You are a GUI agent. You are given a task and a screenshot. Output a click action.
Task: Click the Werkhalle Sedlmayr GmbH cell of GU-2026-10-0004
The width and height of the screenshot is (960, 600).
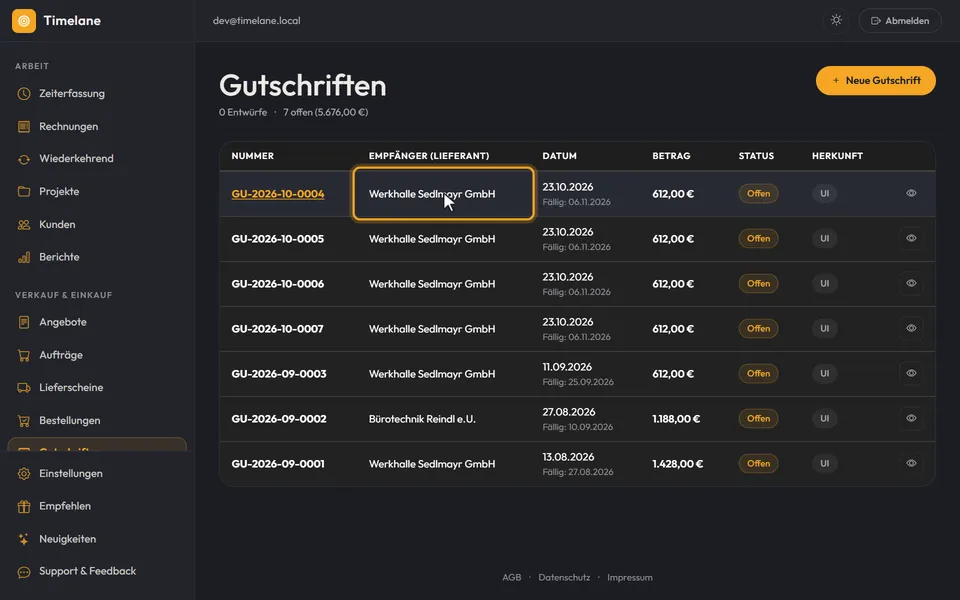(443, 193)
